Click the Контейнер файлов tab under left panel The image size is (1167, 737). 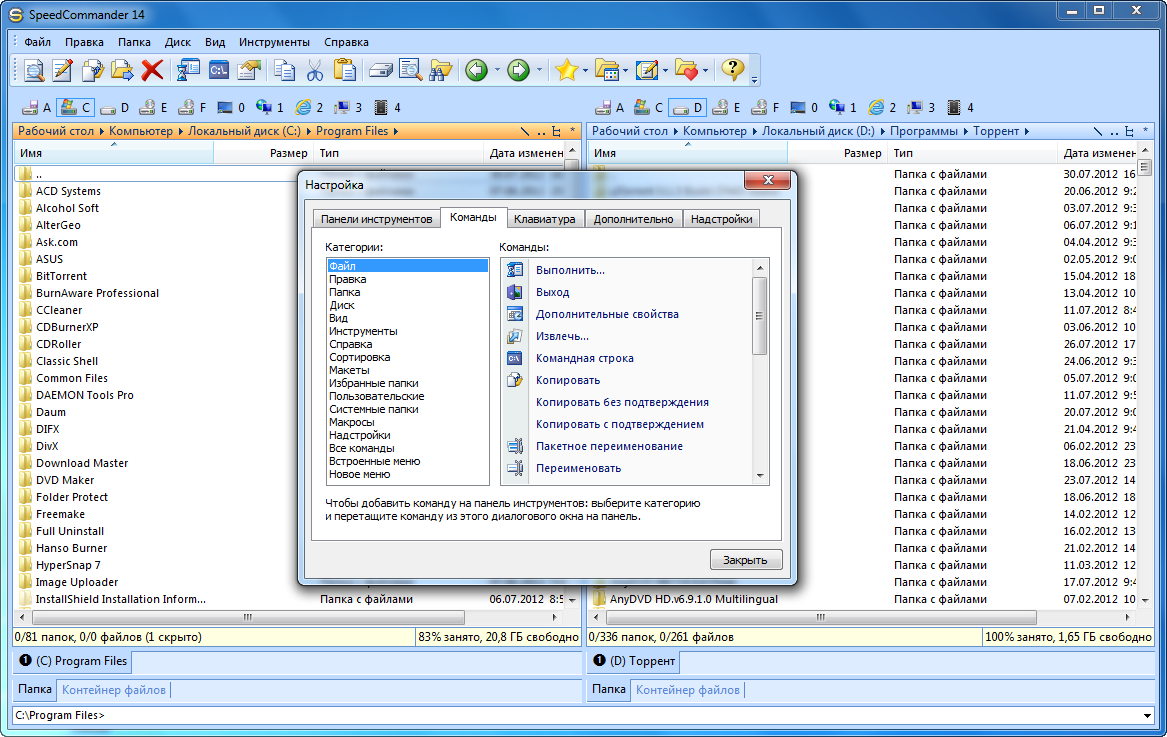[114, 690]
